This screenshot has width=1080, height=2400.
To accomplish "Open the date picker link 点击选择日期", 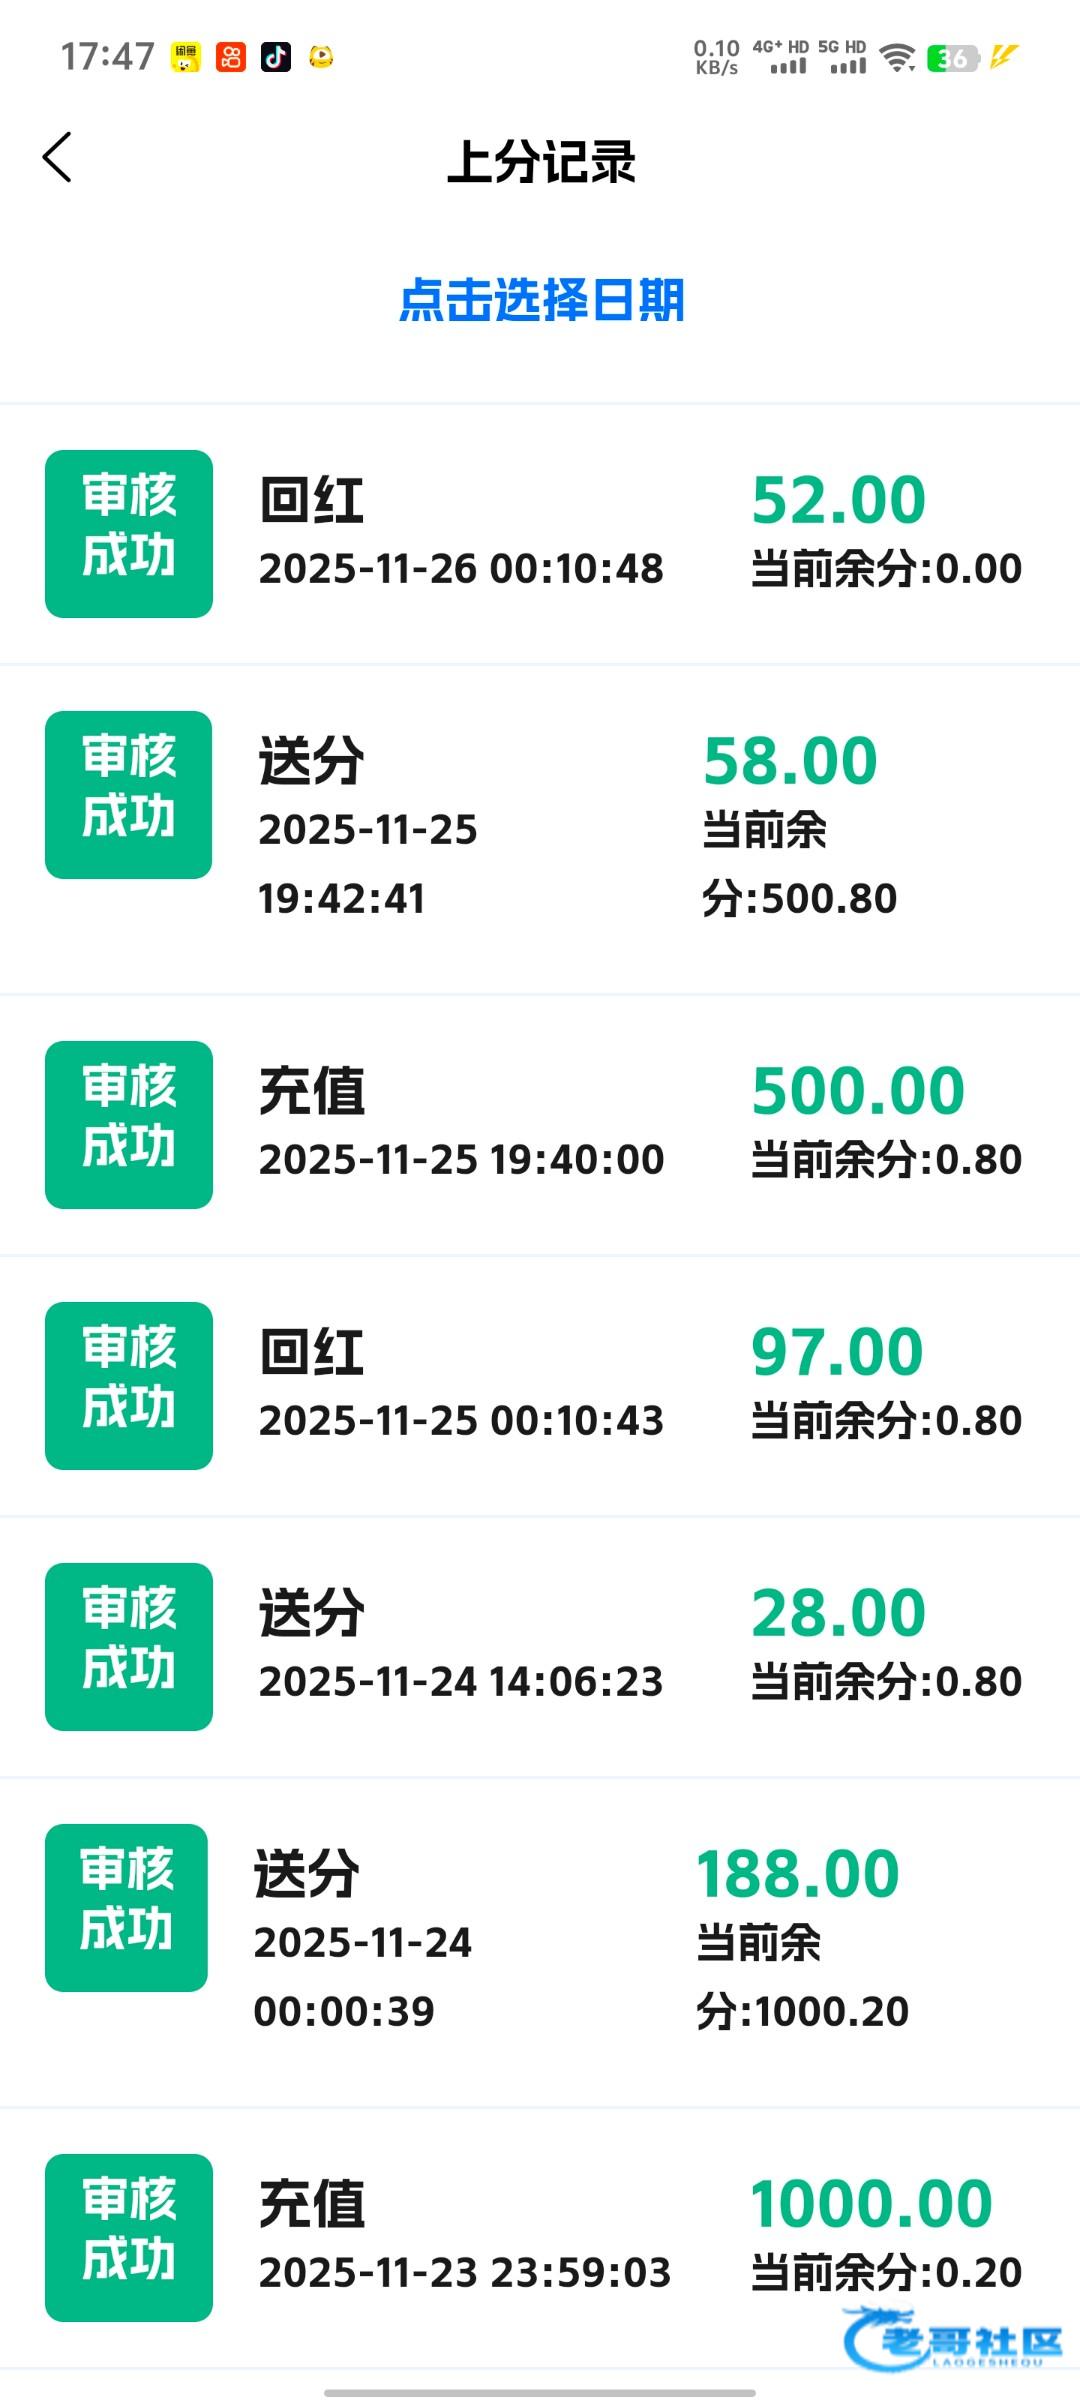I will pos(541,300).
